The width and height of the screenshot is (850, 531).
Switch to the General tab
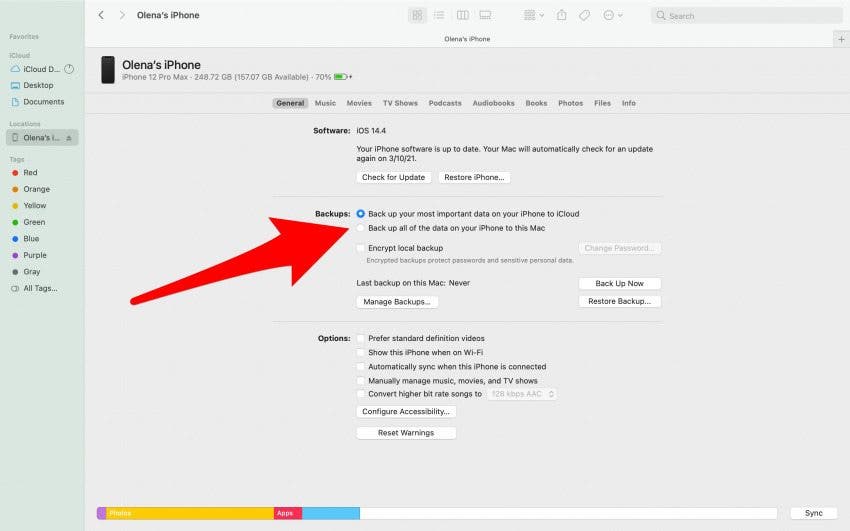(x=290, y=103)
